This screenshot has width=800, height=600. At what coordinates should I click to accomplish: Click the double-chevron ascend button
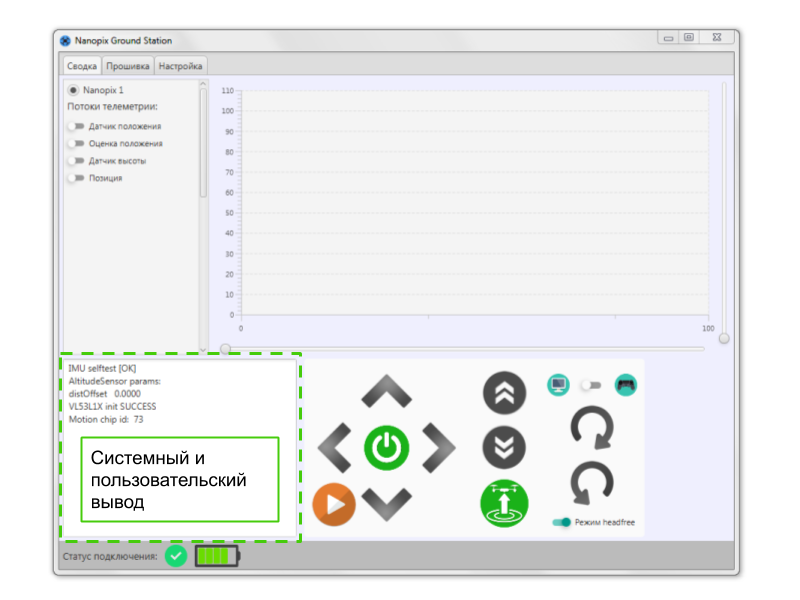pyautogui.click(x=504, y=392)
